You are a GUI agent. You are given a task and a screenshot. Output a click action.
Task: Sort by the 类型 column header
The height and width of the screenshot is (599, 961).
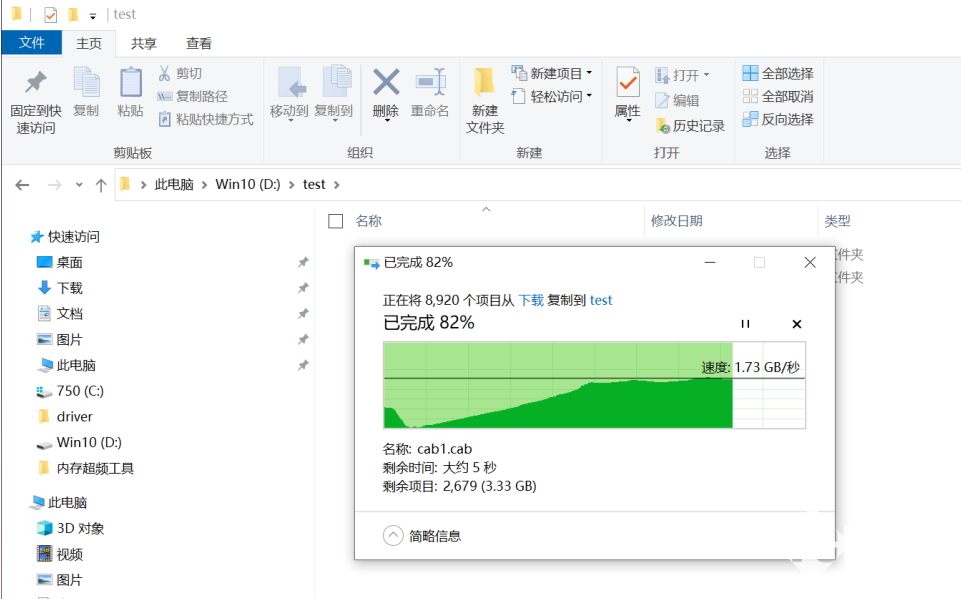pos(837,221)
